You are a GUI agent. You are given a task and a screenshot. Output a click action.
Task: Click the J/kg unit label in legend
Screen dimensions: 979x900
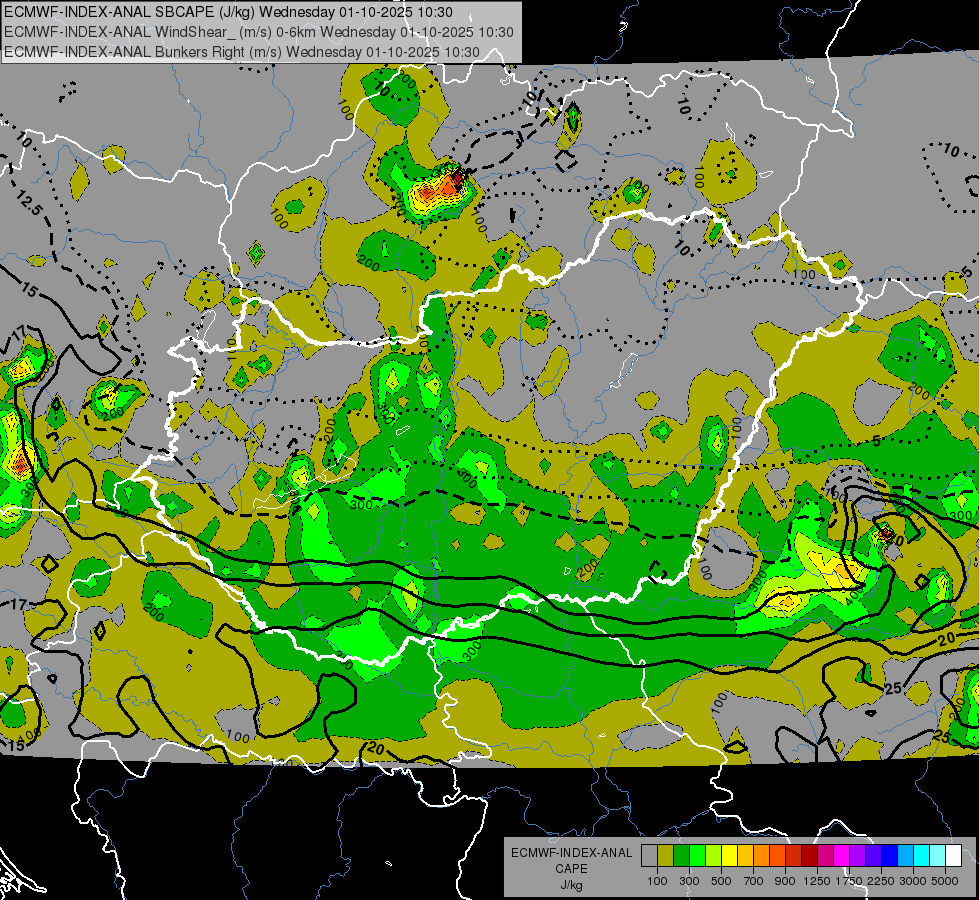click(x=571, y=885)
